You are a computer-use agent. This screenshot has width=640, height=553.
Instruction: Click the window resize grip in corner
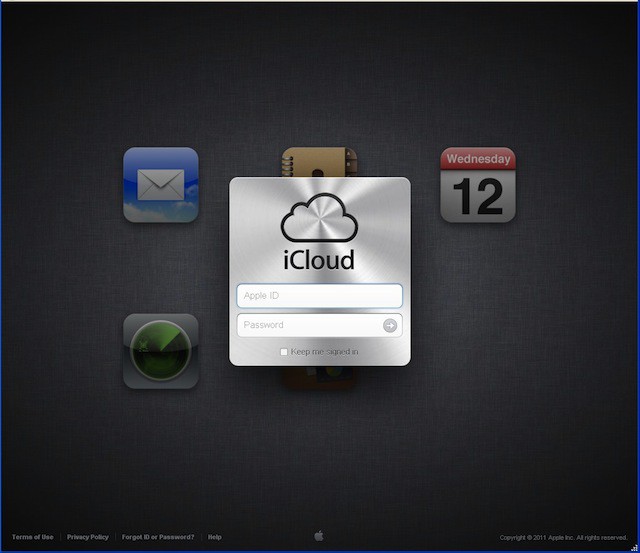tap(634, 548)
